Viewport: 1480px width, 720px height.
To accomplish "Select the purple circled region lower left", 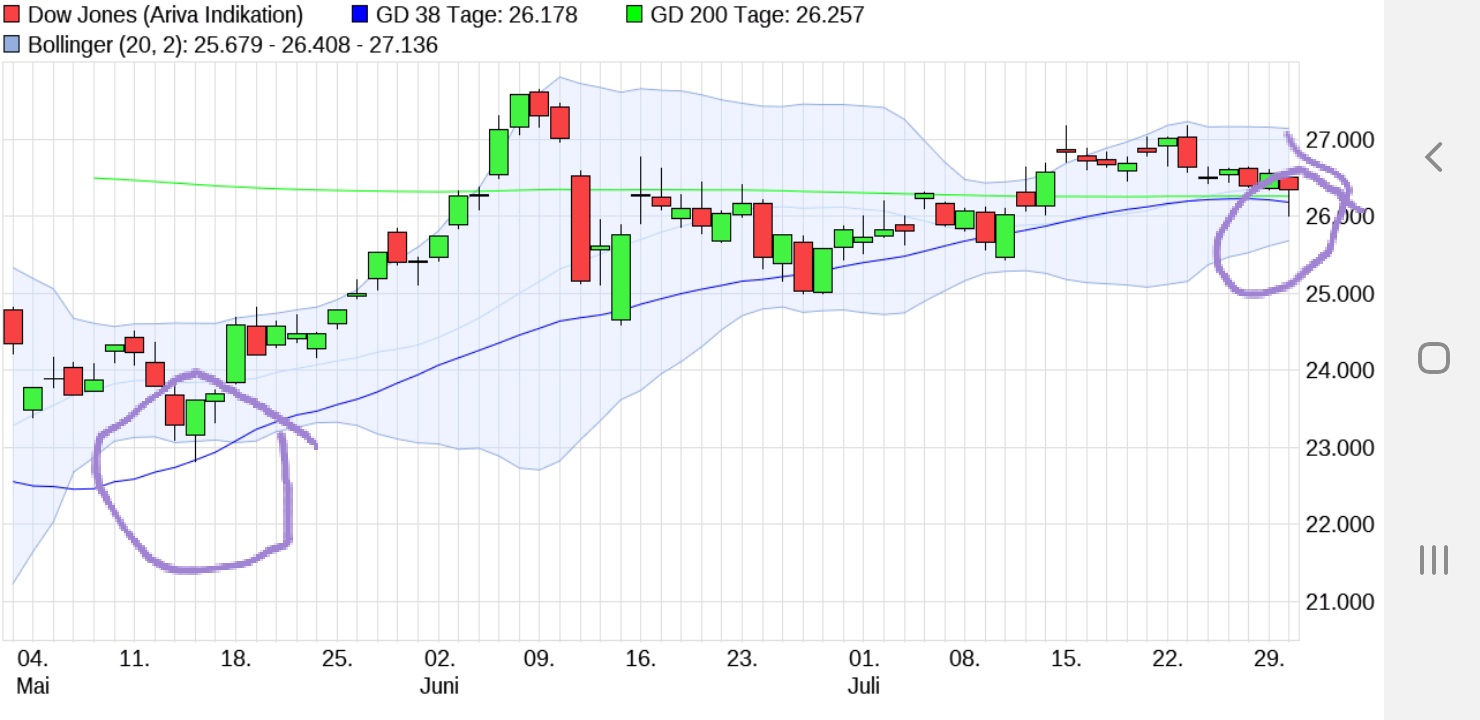I will pos(195,470).
